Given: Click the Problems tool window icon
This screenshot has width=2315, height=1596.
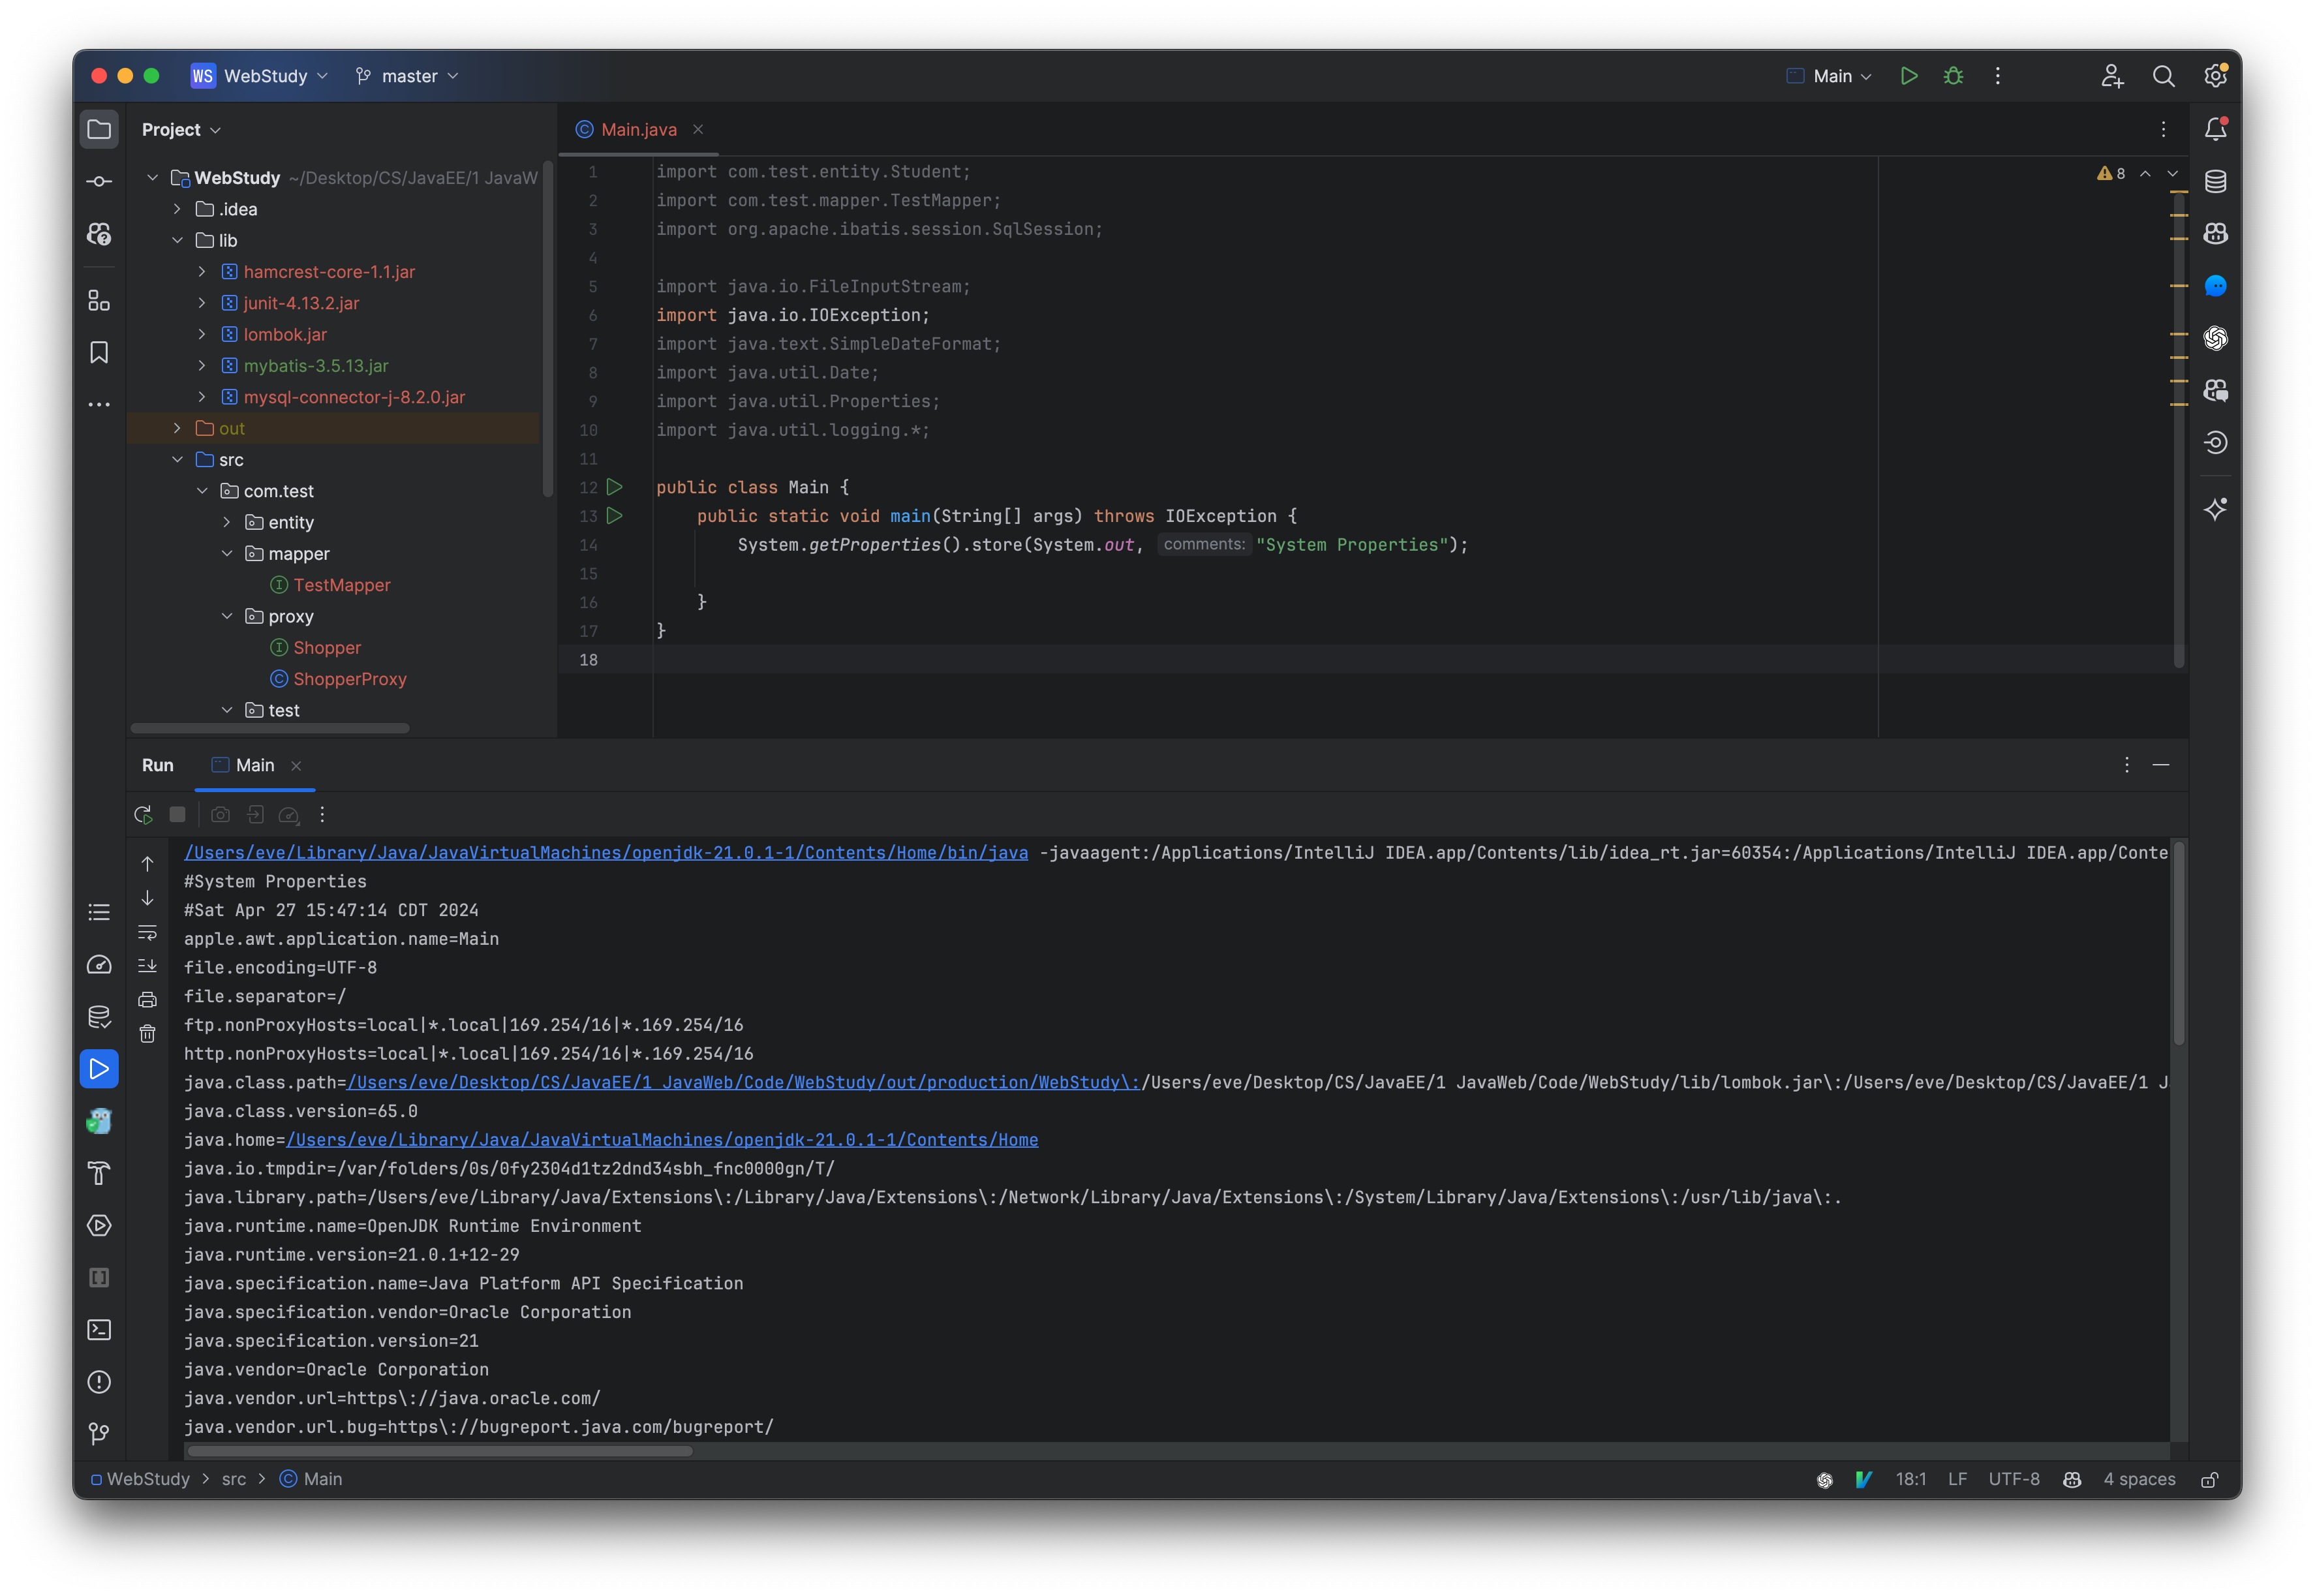Looking at the screenshot, I should pyautogui.click(x=99, y=1382).
